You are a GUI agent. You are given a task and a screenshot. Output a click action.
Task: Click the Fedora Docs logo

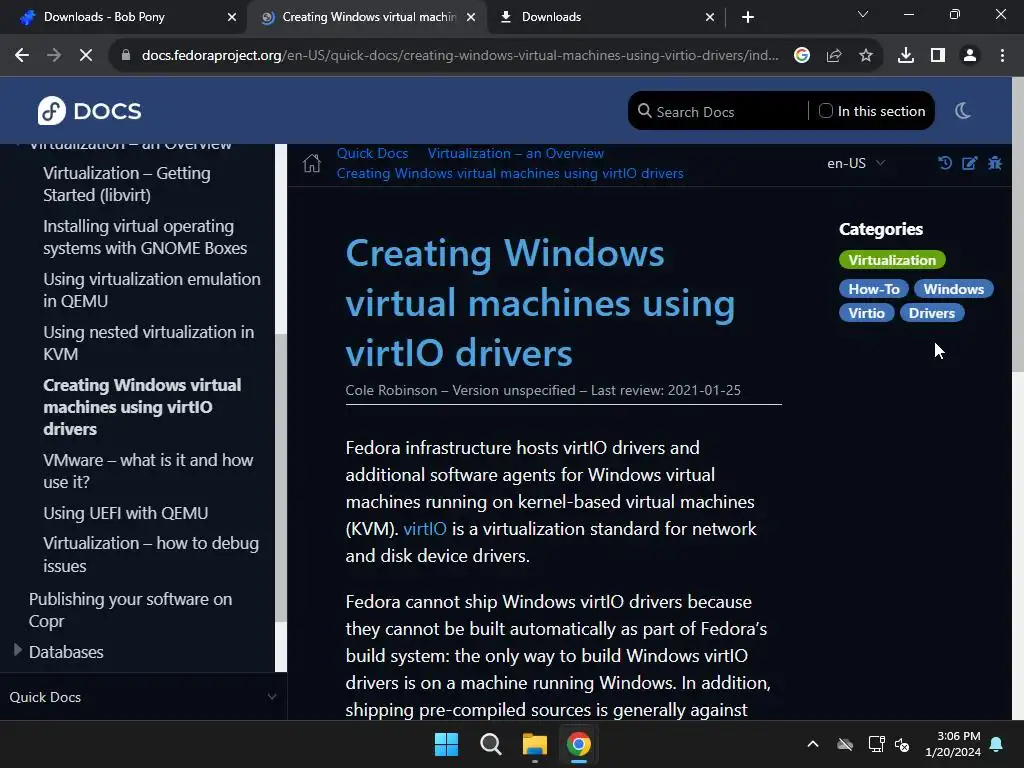(x=89, y=110)
